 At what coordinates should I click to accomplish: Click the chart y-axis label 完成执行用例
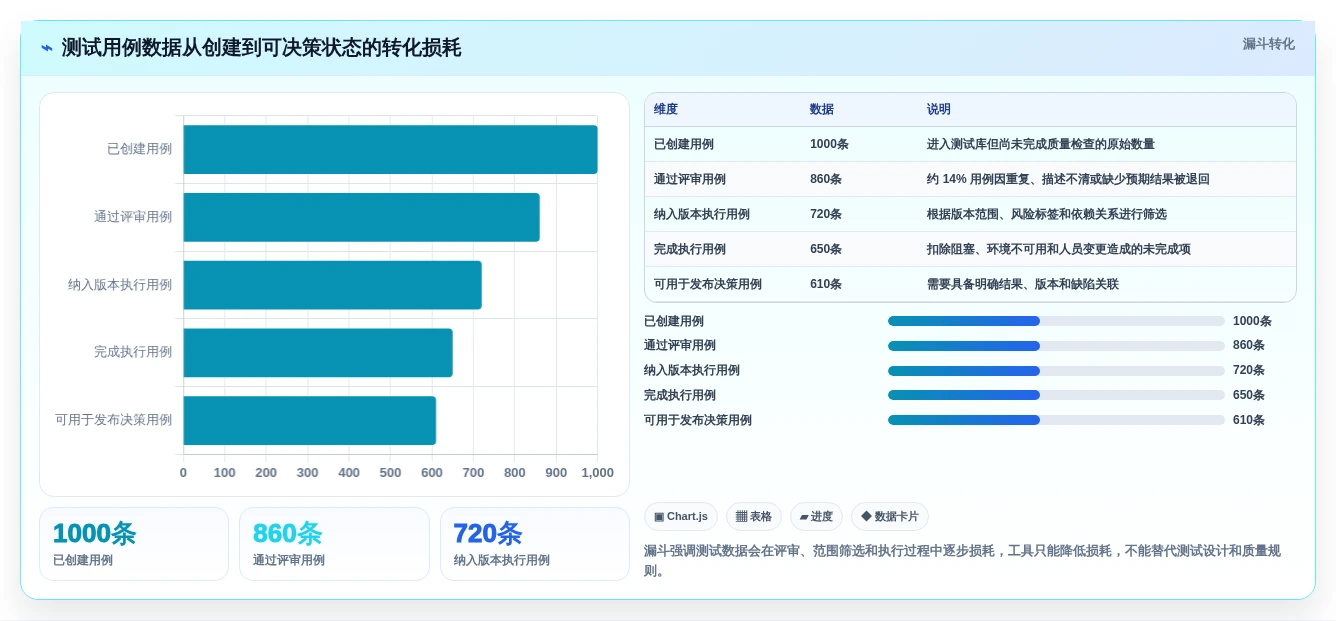pos(133,352)
